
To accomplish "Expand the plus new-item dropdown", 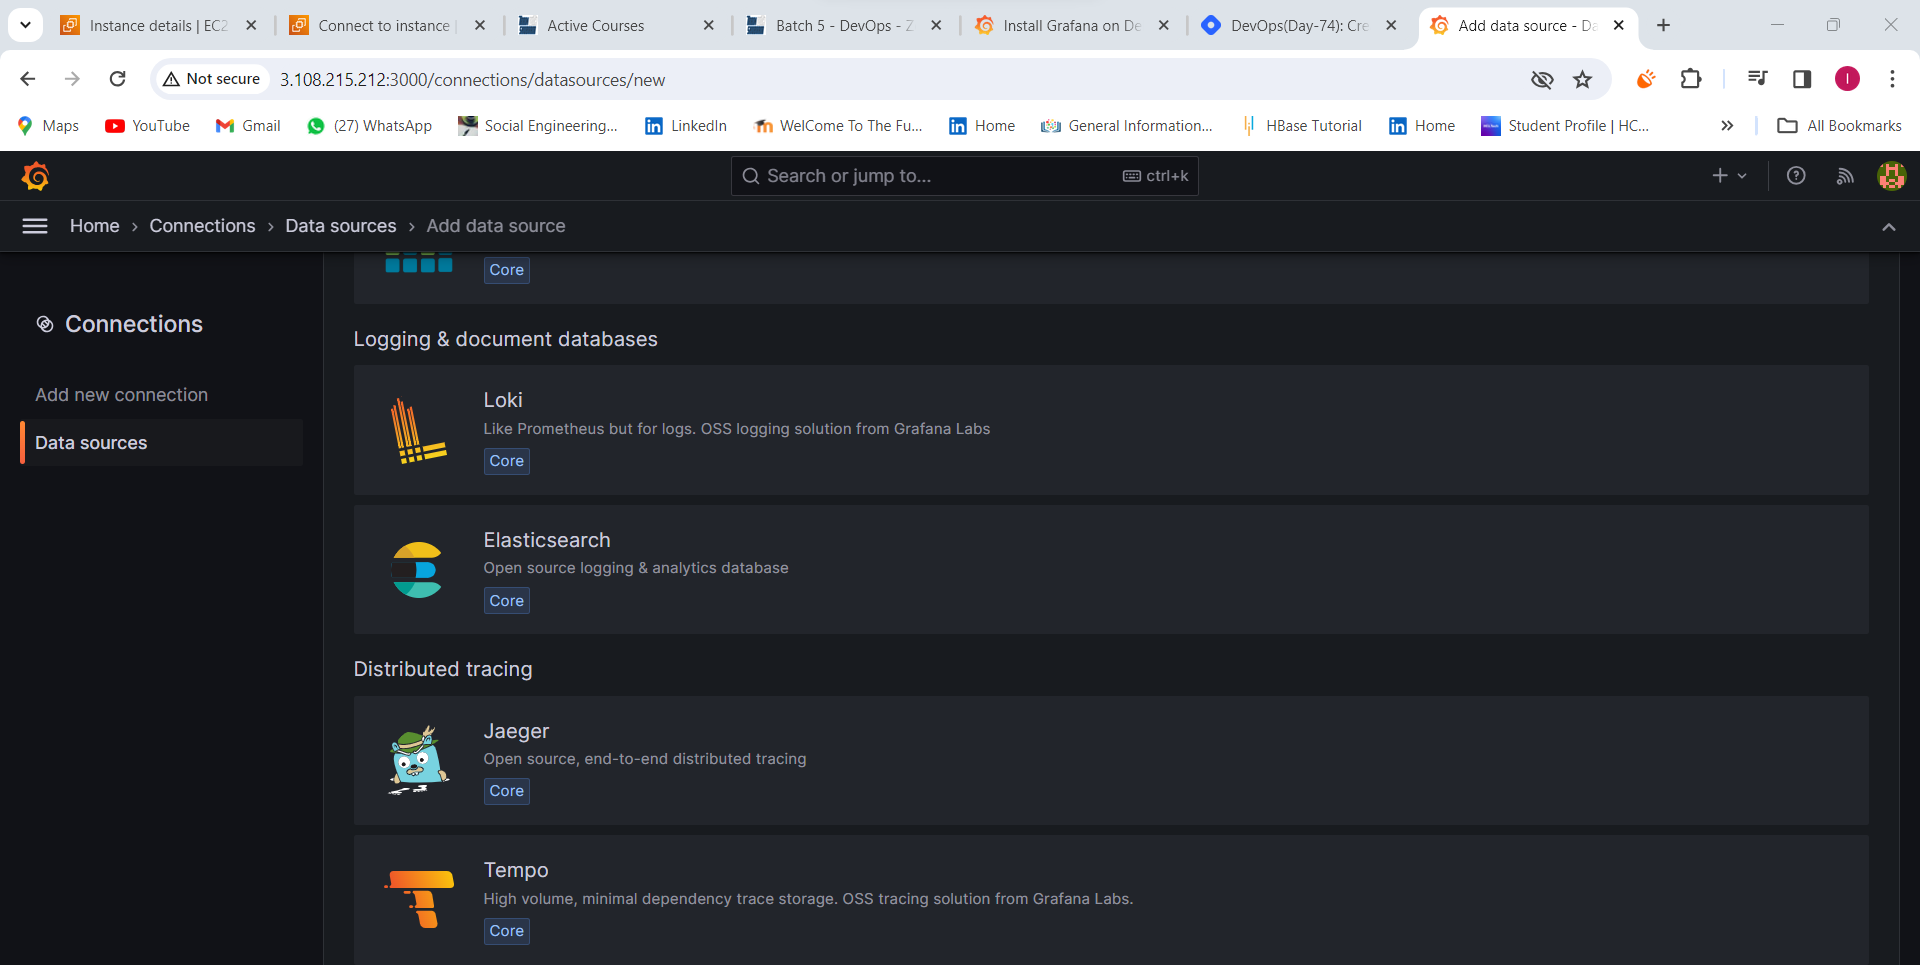I will 1729,176.
